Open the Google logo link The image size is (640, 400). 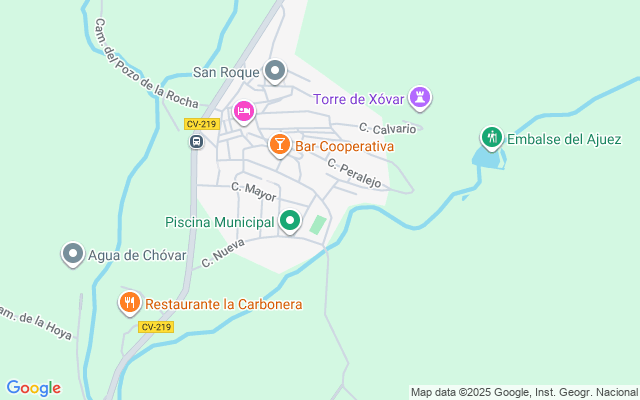pyautogui.click(x=34, y=388)
